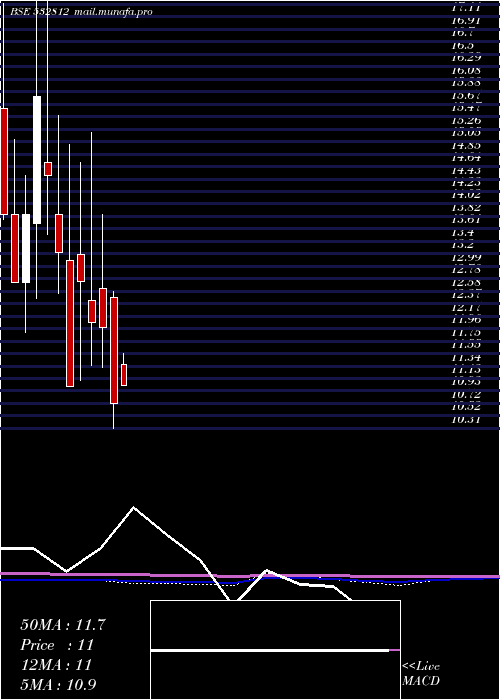The width and height of the screenshot is (500, 700).
Task: Click the 14.43 price axis label
Action: 466,170
